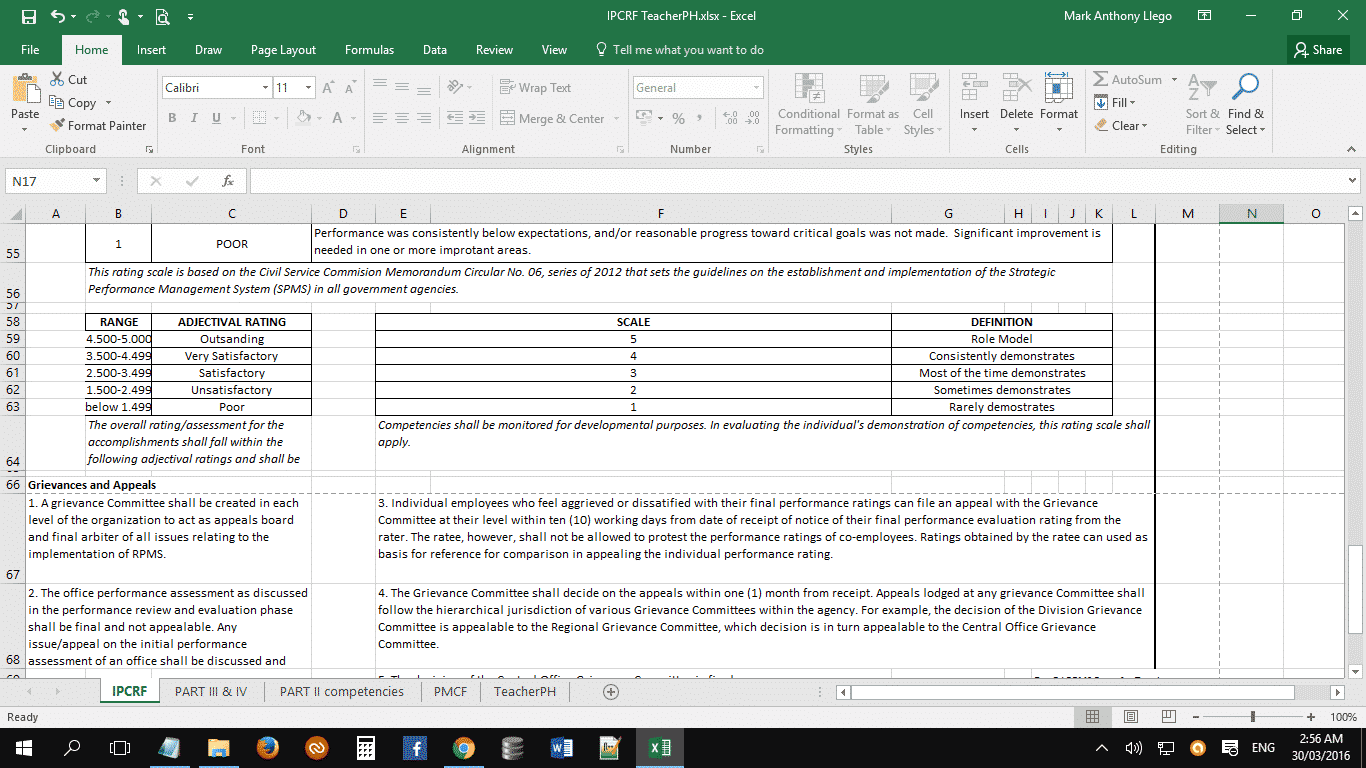Click the Find & Select magnifier icon
The width and height of the screenshot is (1366, 768).
click(1245, 88)
